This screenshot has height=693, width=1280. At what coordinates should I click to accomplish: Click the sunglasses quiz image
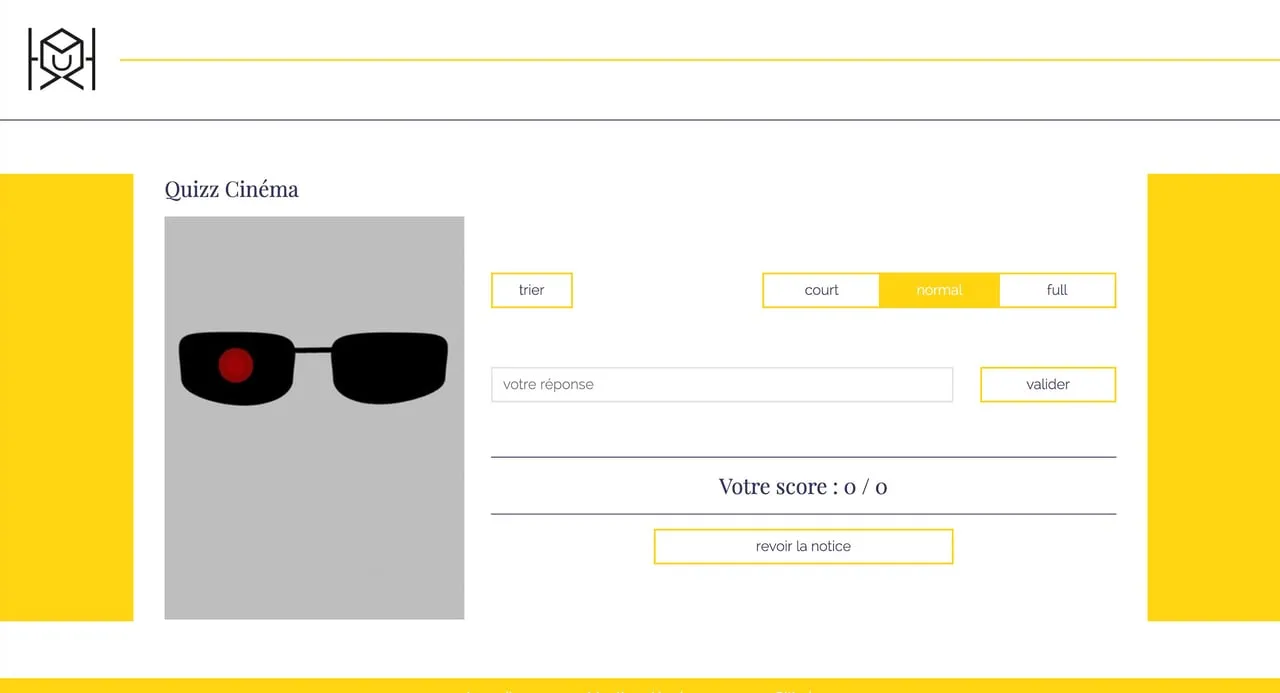pyautogui.click(x=314, y=418)
